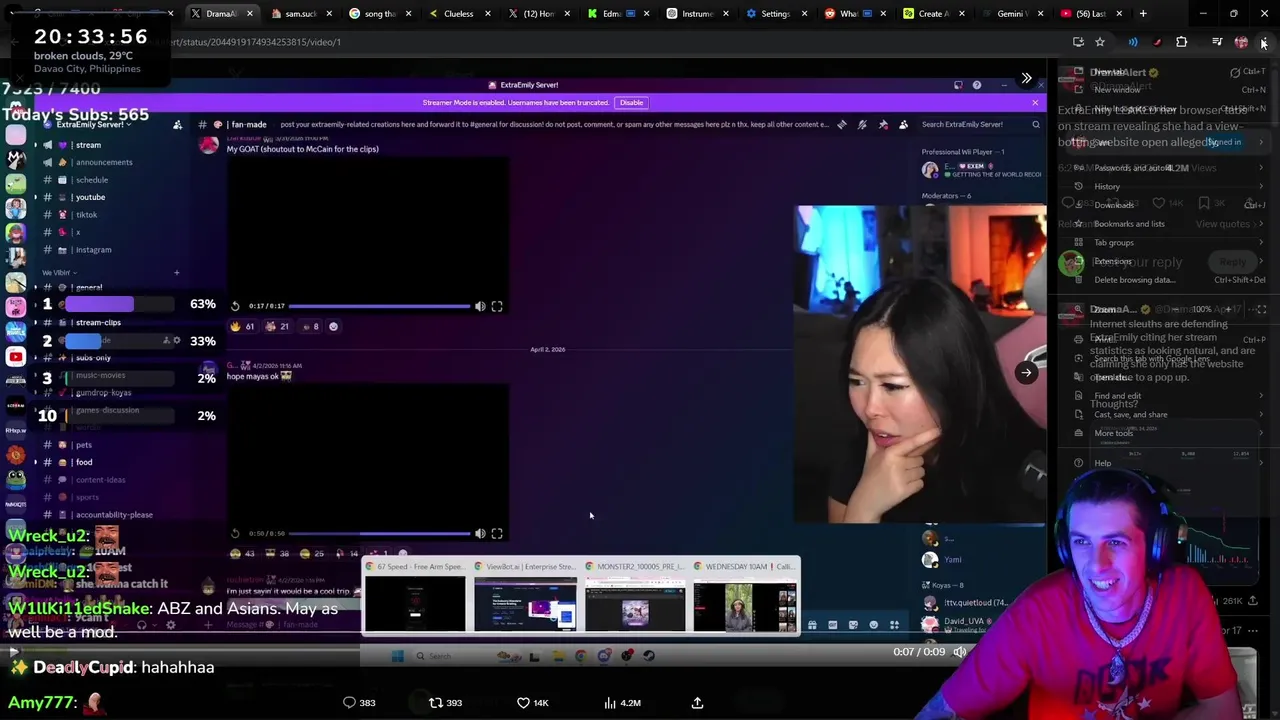
Task: Switch to the Clueless browser tab
Action: coord(458,13)
